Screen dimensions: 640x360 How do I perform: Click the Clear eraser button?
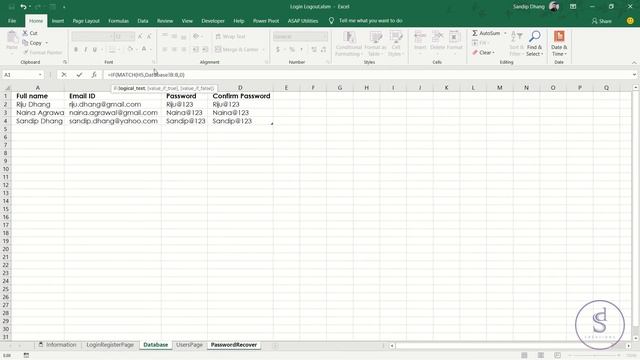point(483,53)
